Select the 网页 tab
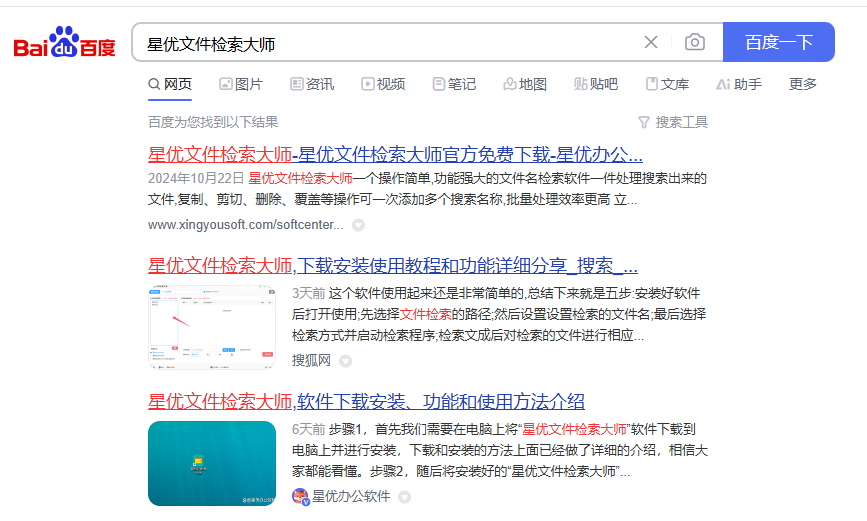Image resolution: width=867 pixels, height=521 pixels. tap(170, 84)
